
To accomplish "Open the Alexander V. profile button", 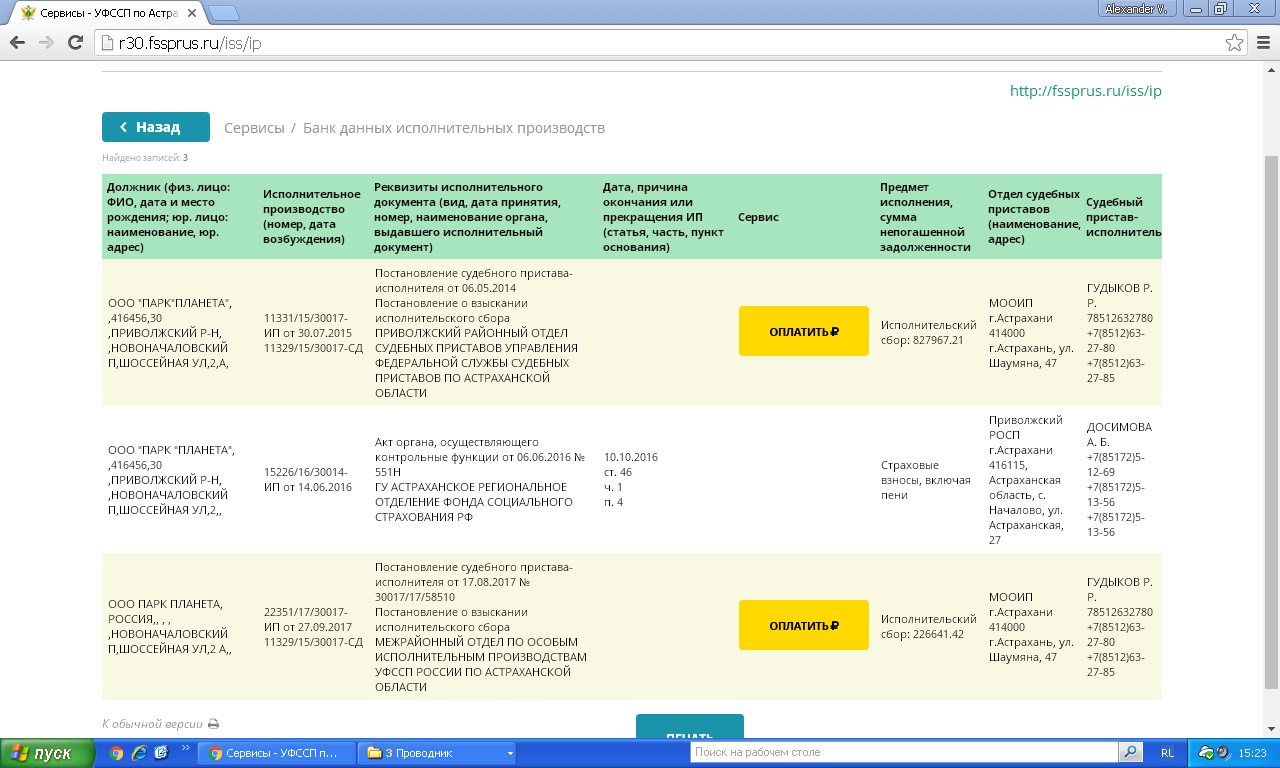I will click(1139, 8).
